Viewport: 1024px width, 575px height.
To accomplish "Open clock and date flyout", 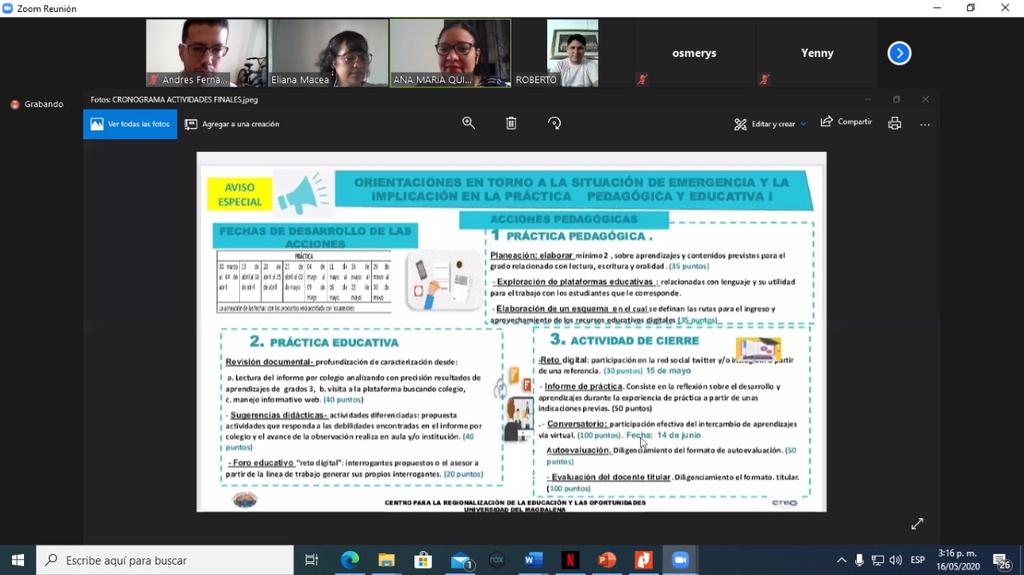I will click(958, 560).
